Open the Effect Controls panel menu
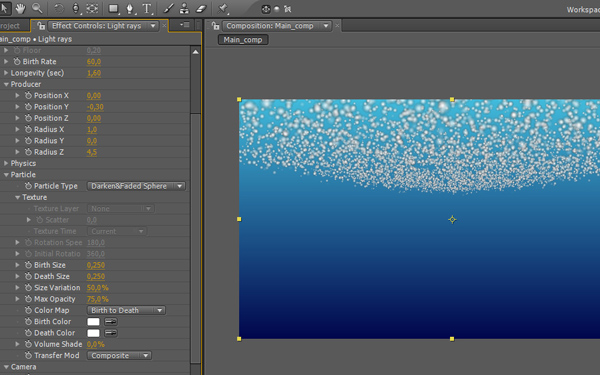This screenshot has height=375, width=600. click(185, 25)
